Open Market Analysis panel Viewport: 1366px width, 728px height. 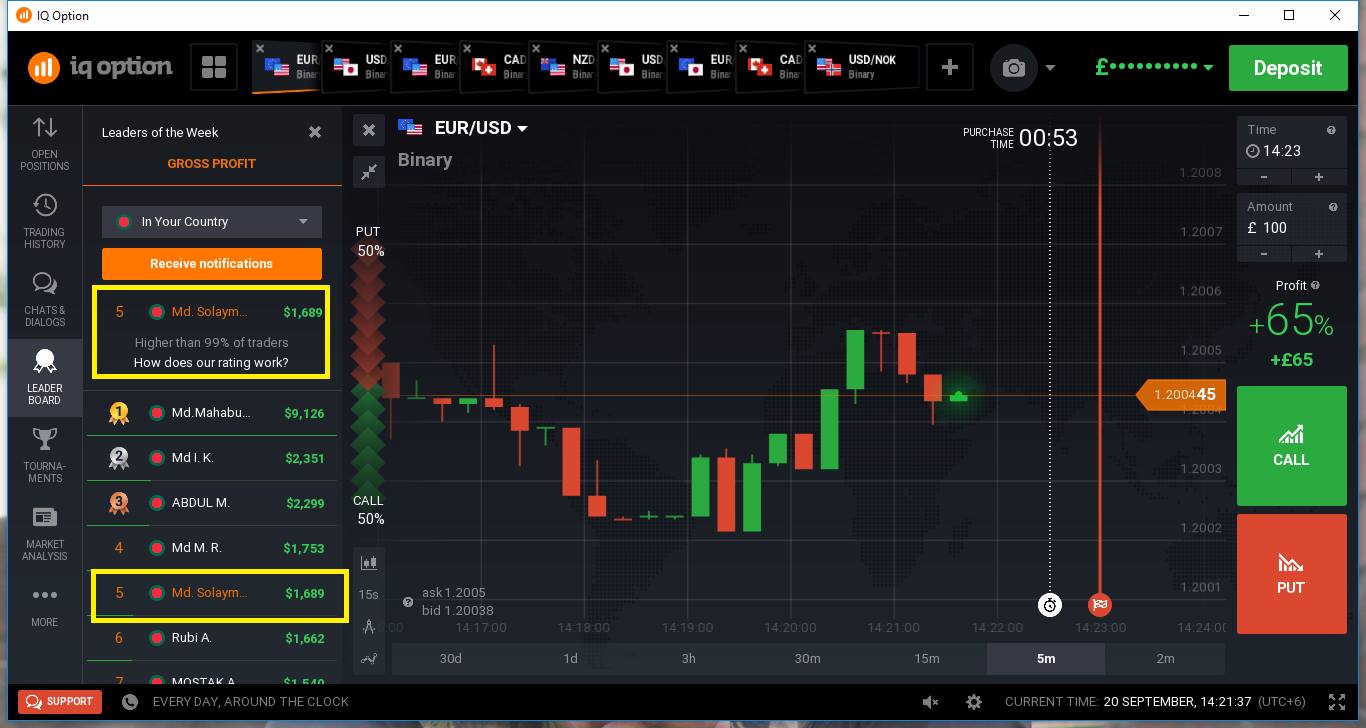pos(44,534)
